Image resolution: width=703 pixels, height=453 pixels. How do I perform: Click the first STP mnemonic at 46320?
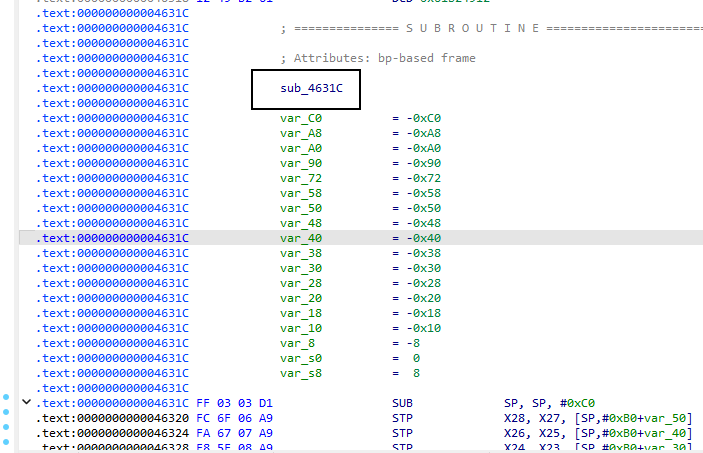(403, 418)
